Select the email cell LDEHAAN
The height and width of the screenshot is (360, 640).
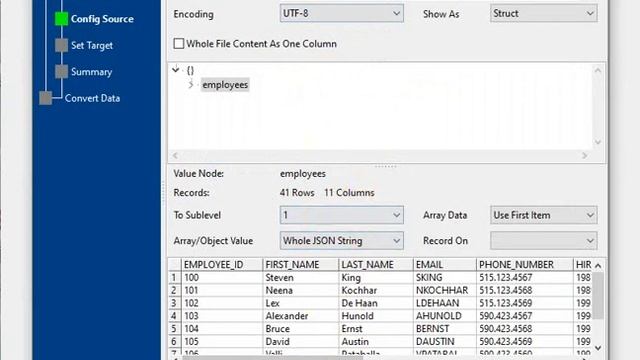click(444, 303)
